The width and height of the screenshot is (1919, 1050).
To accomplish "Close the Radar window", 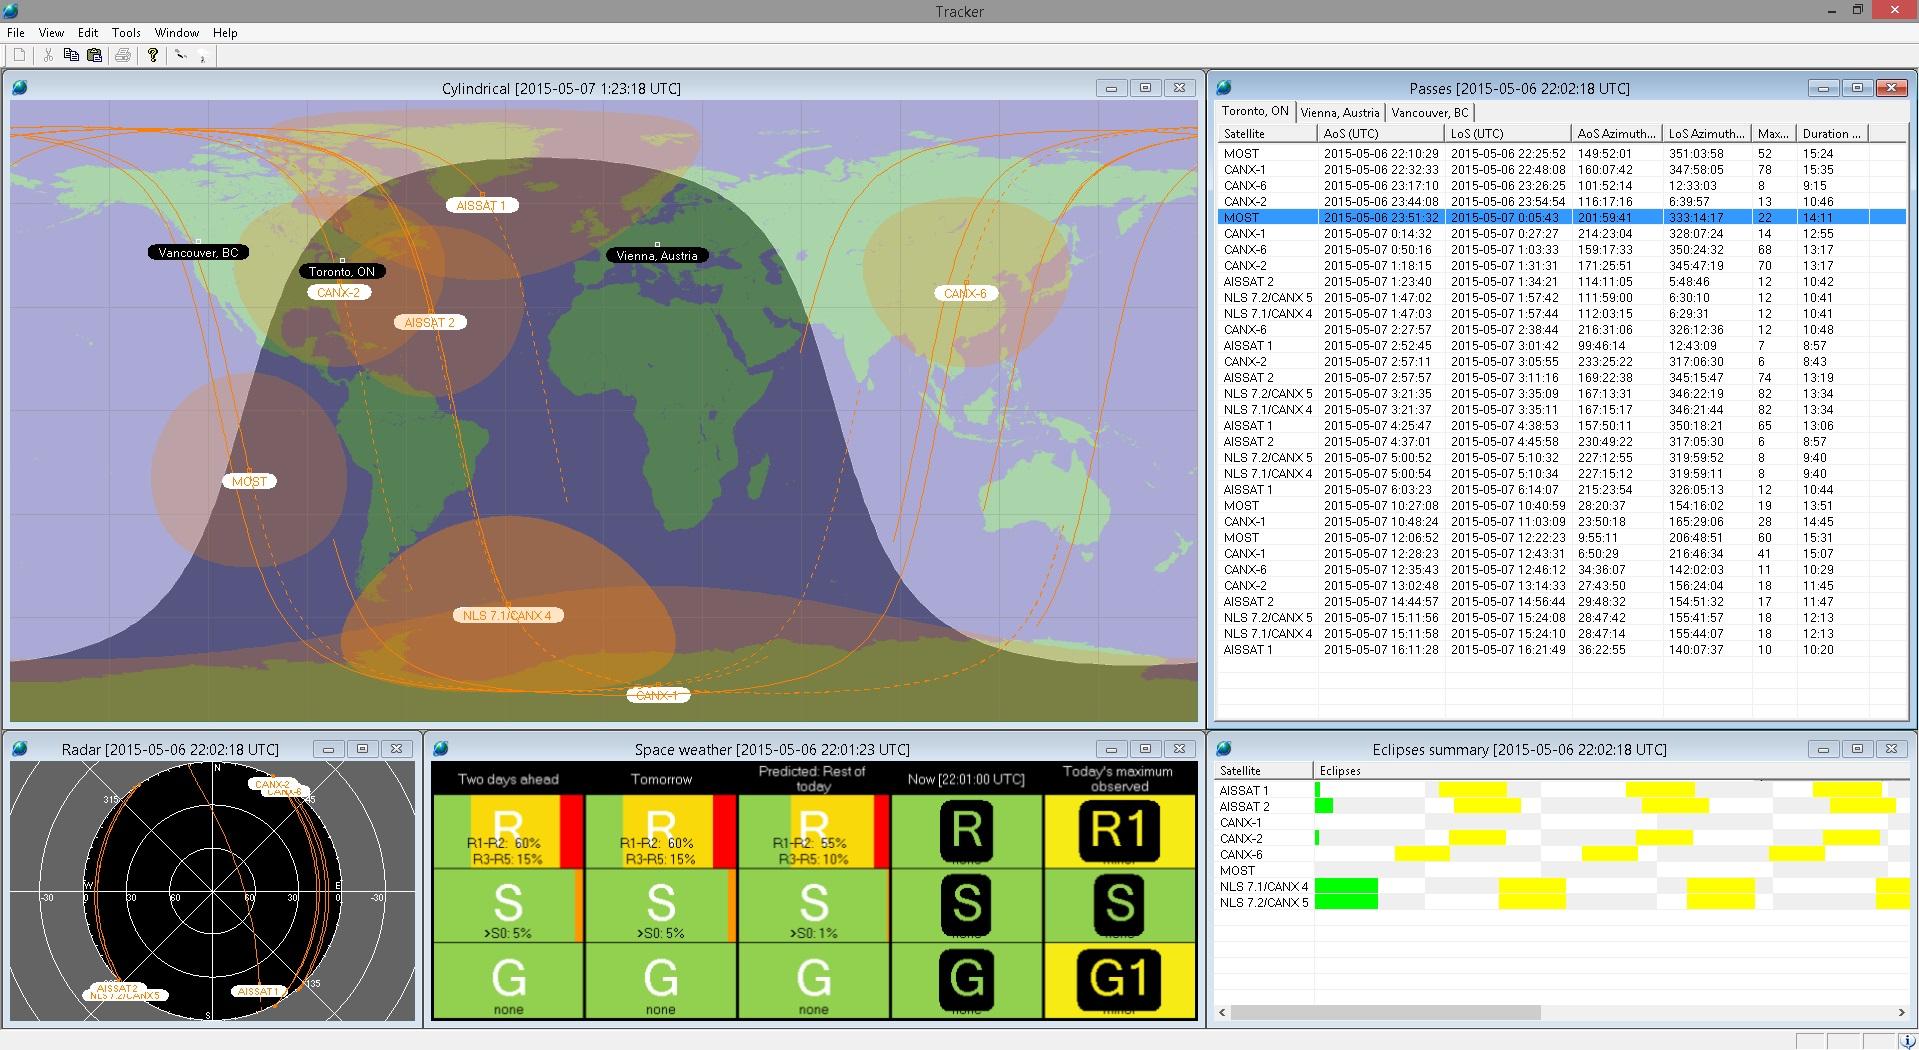I will pos(396,749).
